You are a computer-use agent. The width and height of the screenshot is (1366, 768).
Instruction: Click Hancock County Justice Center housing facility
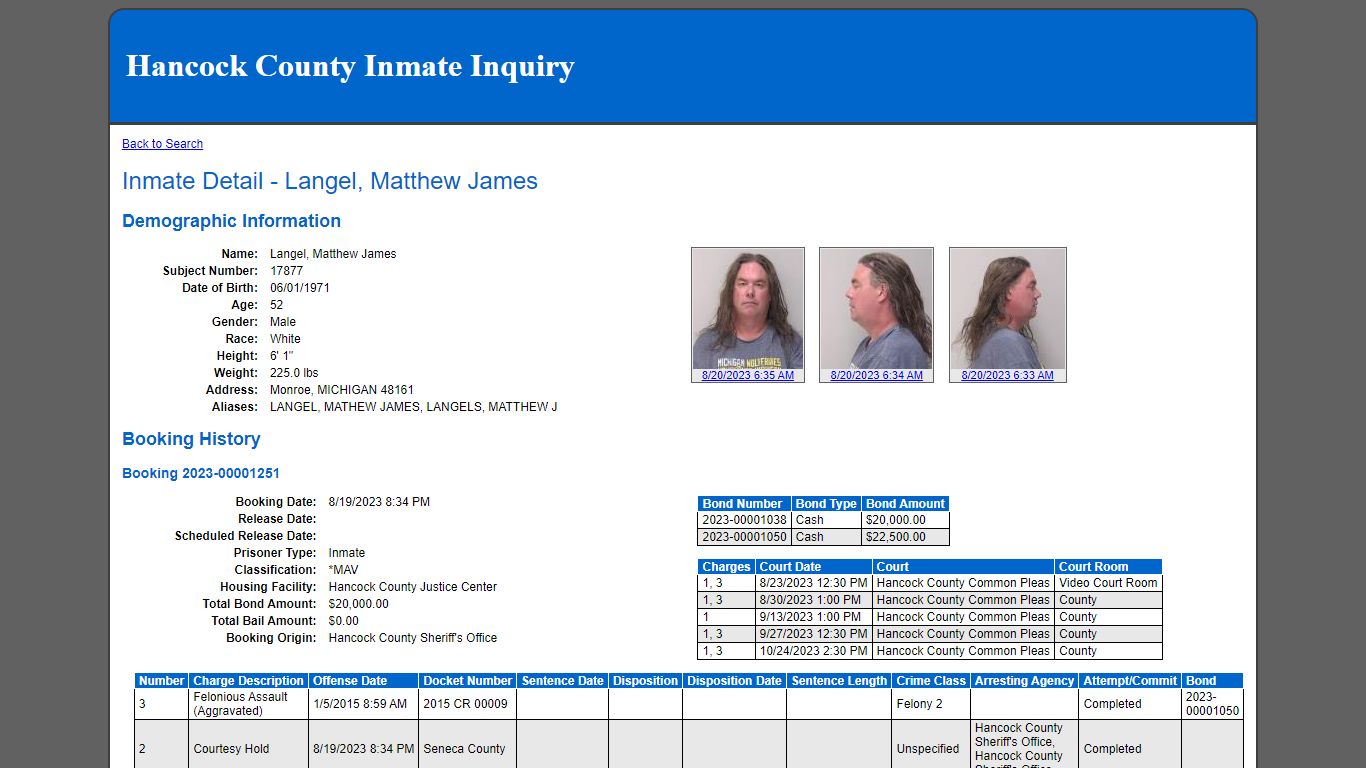pos(412,587)
